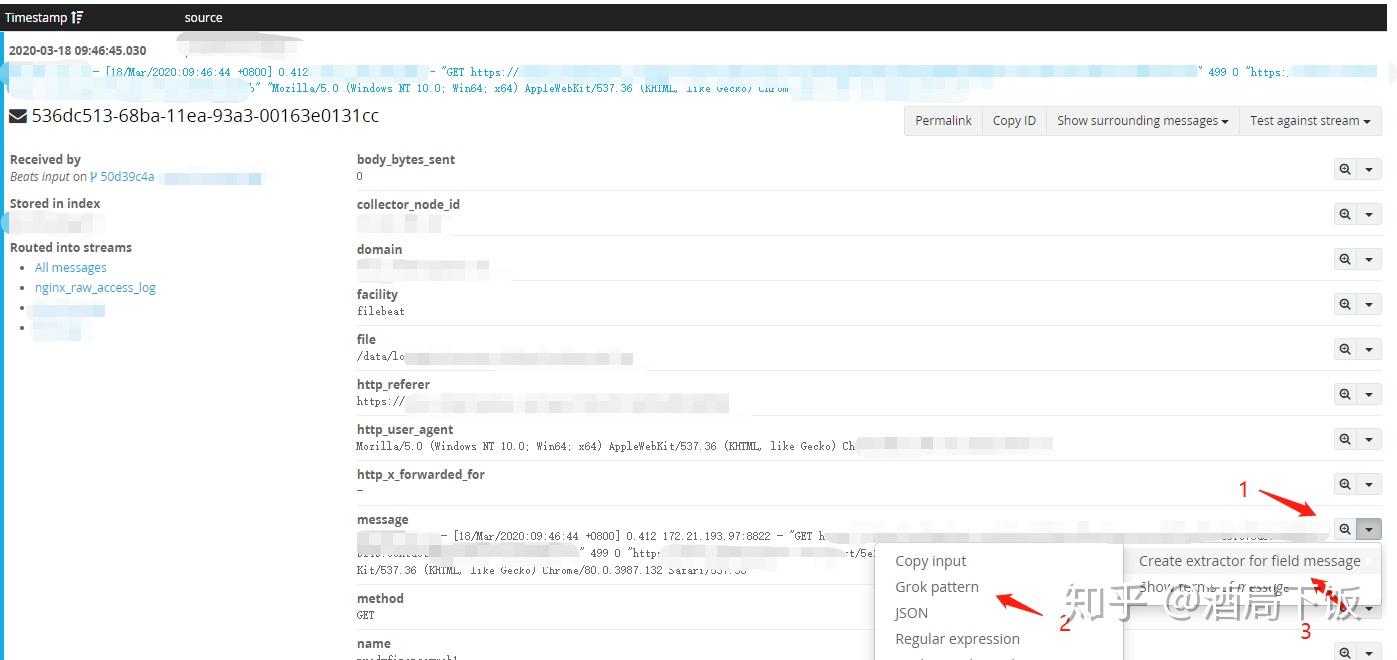
Task: Click the Permalink button
Action: (942, 120)
